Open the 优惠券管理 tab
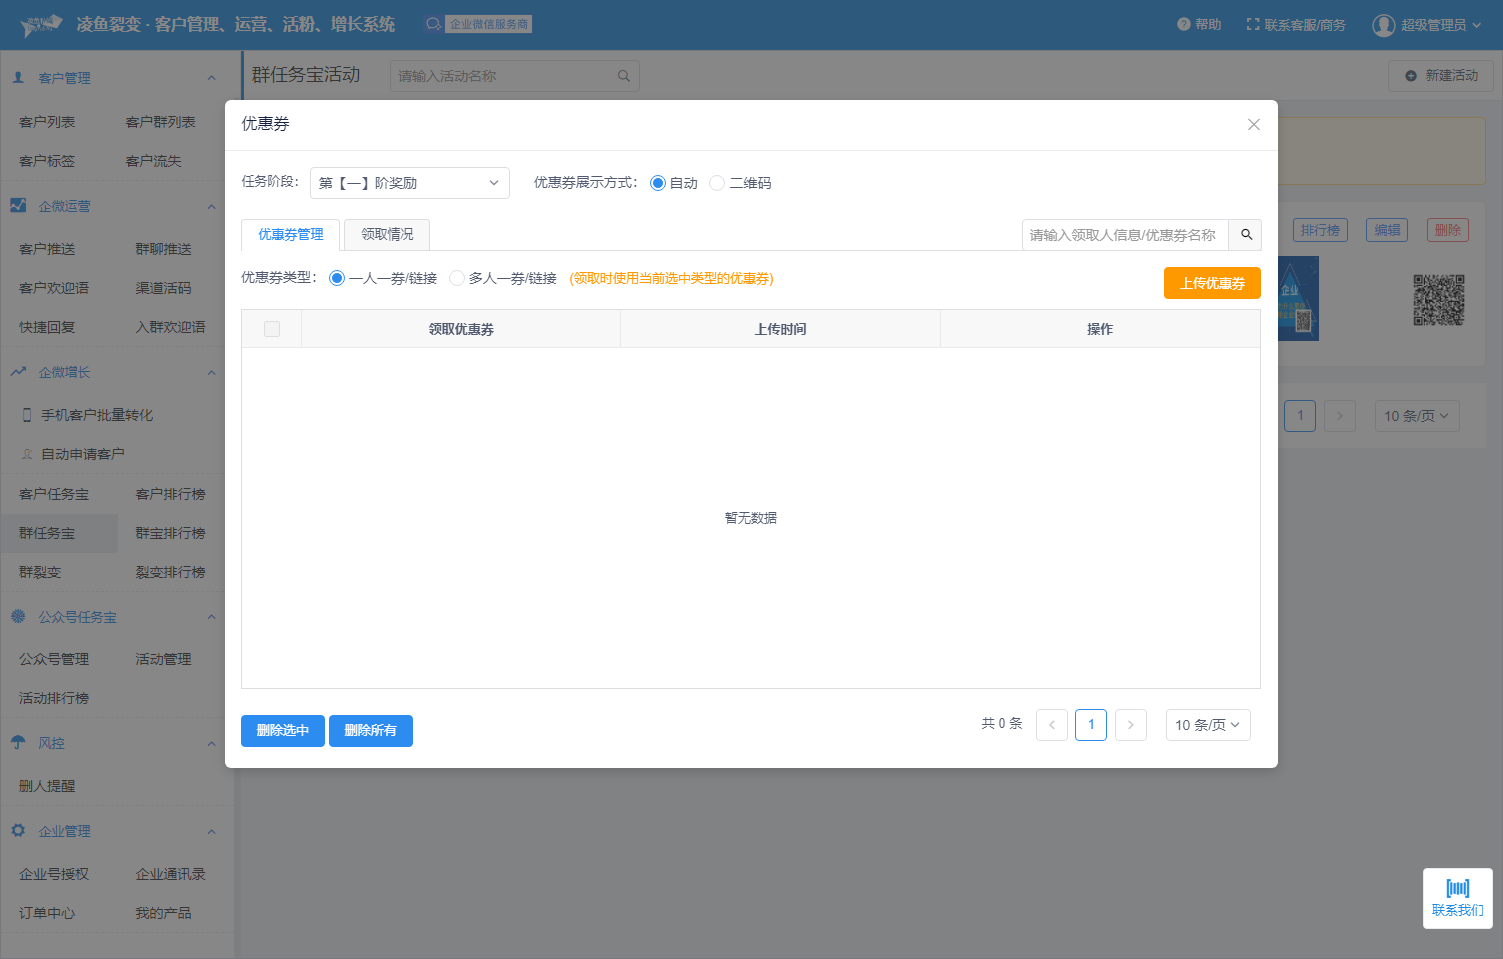This screenshot has height=959, width=1503. coord(291,235)
